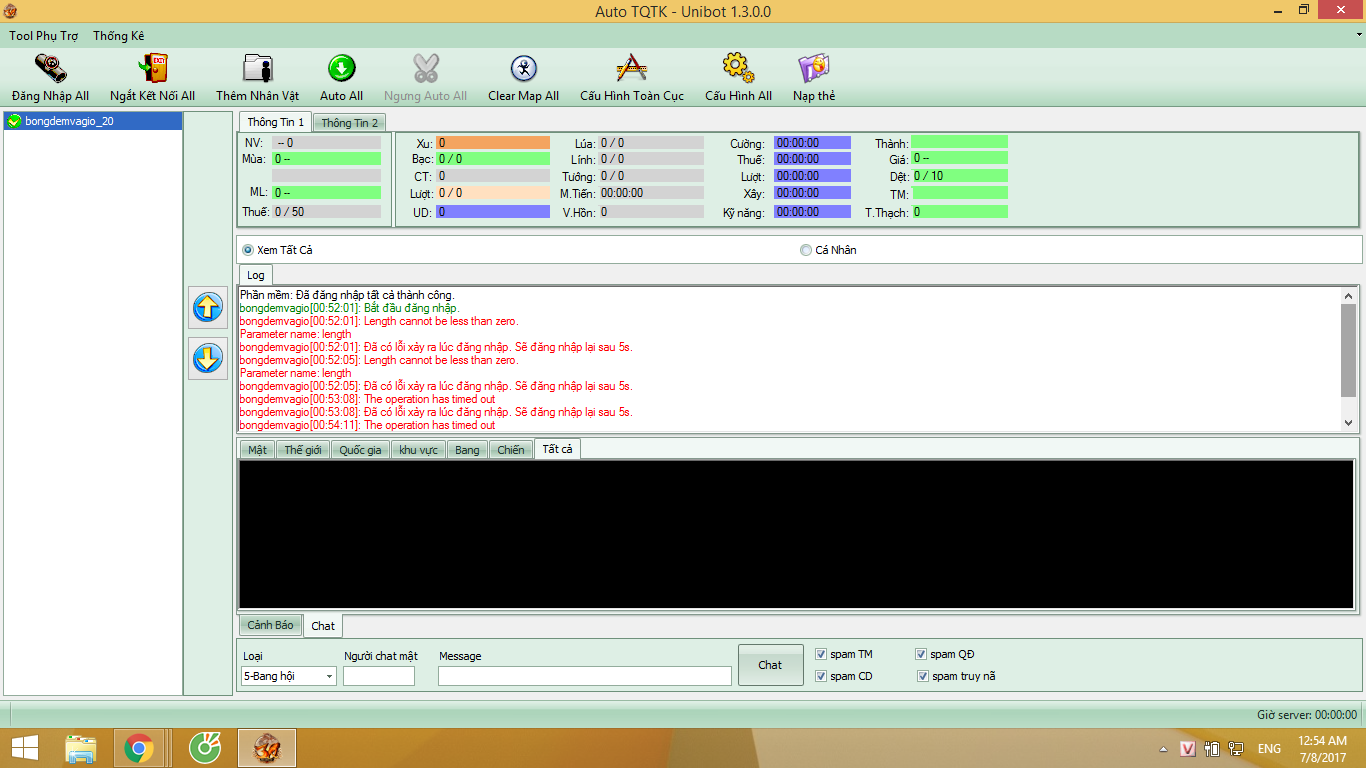The image size is (1366, 768).
Task: Switch to Bang chat tab
Action: coord(467,450)
